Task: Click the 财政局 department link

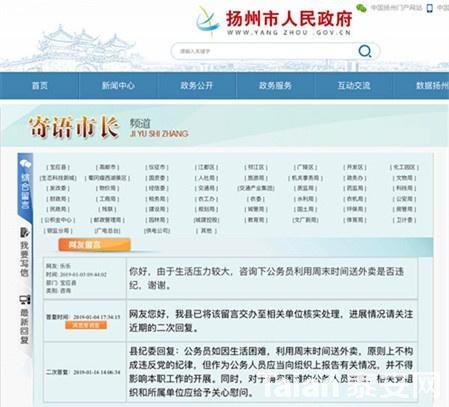Action: tap(58, 199)
